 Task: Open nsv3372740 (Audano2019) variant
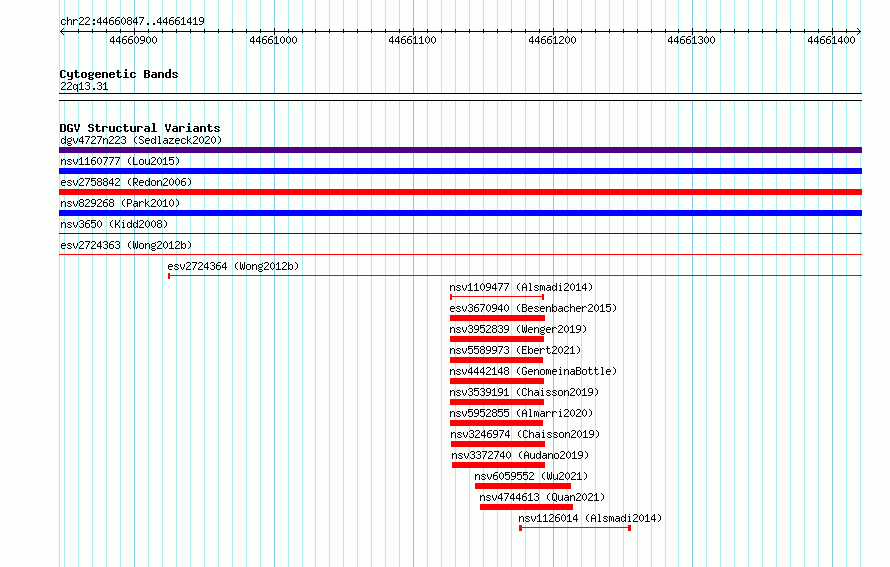(520, 455)
